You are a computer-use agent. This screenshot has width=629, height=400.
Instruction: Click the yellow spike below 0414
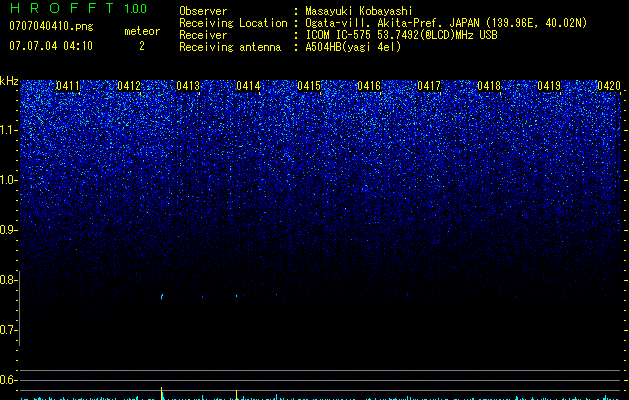click(237, 394)
